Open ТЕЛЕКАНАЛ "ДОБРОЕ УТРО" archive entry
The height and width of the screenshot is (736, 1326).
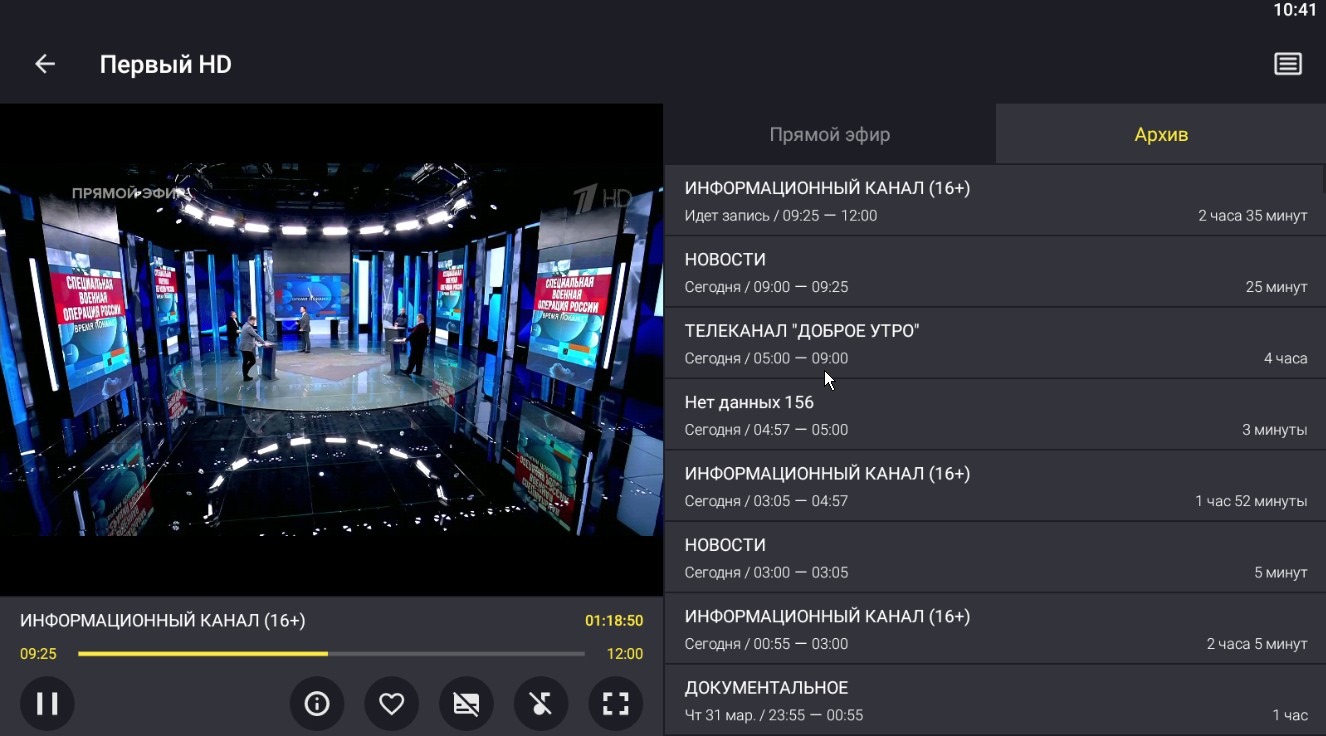pos(994,343)
